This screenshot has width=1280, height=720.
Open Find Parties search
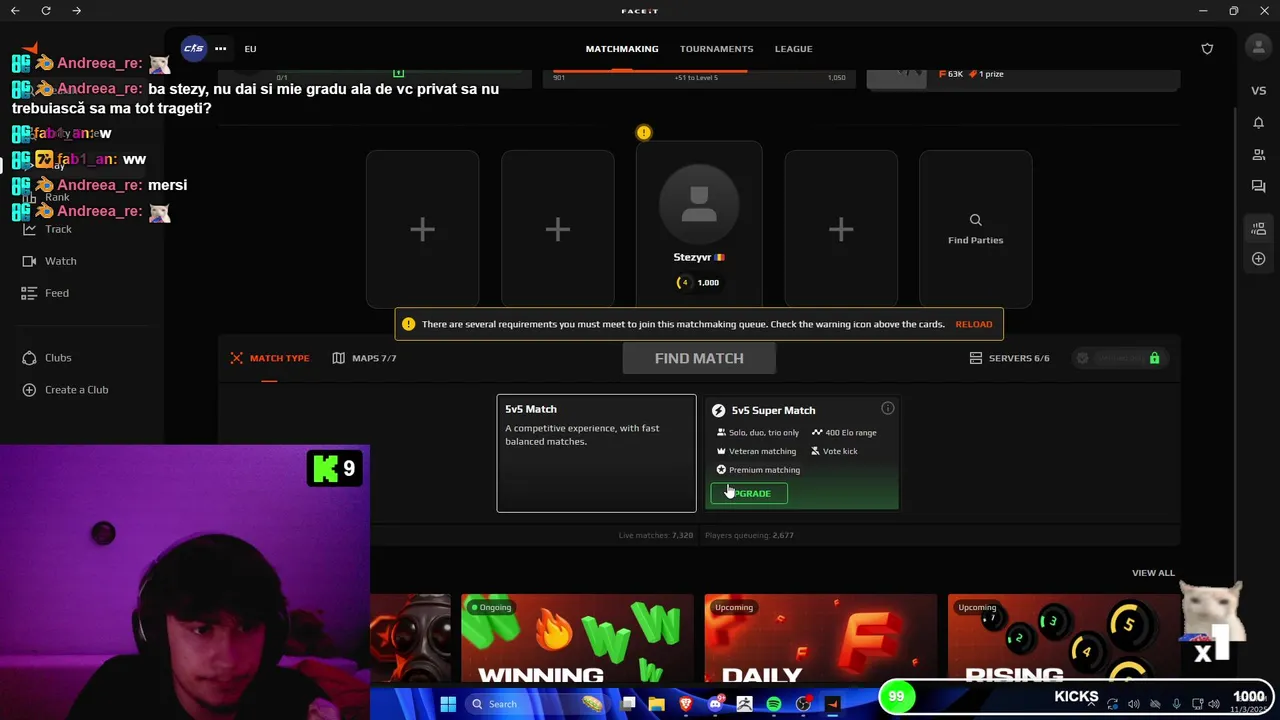(975, 229)
